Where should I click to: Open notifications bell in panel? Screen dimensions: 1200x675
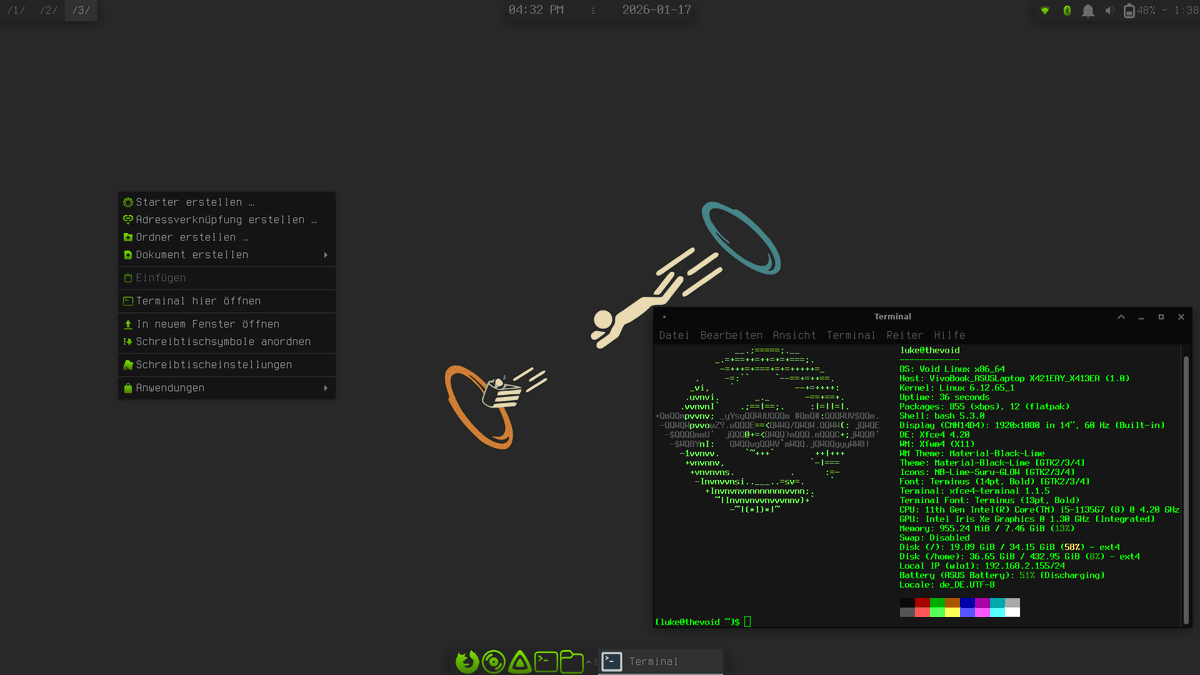point(1088,11)
